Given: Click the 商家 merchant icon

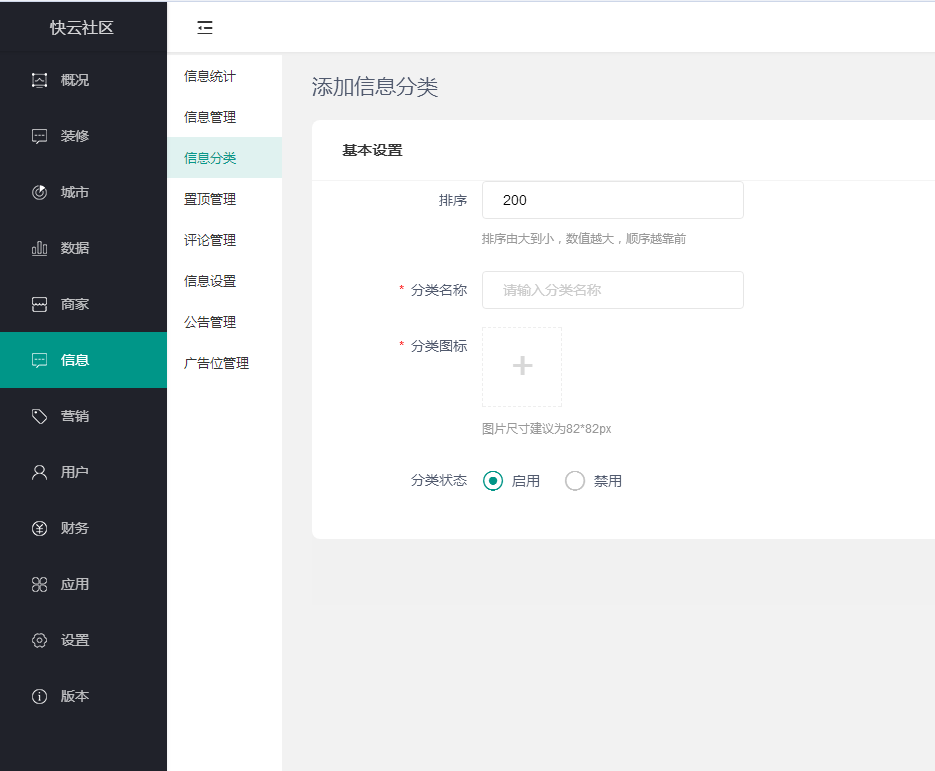Looking at the screenshot, I should click(x=40, y=304).
